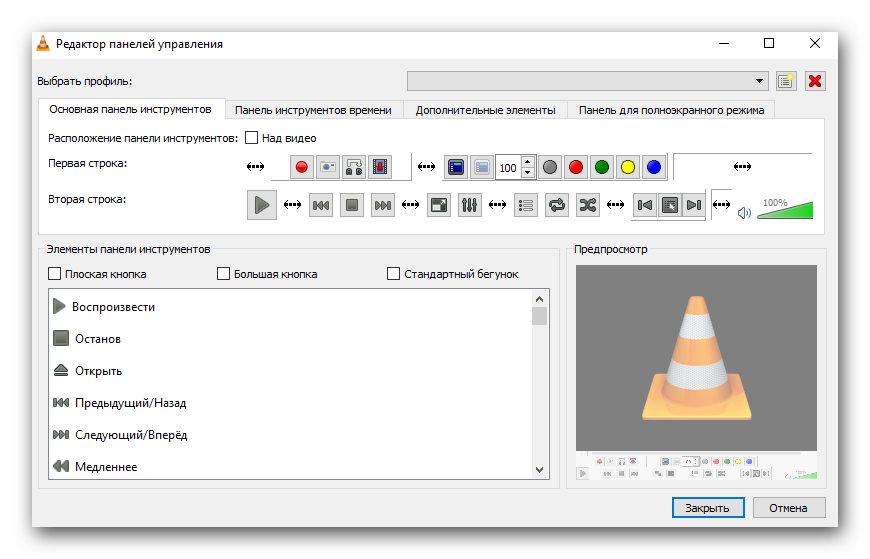Open 'Панель для полноэкранного режима' tab
This screenshot has height=559, width=870.
671,110
